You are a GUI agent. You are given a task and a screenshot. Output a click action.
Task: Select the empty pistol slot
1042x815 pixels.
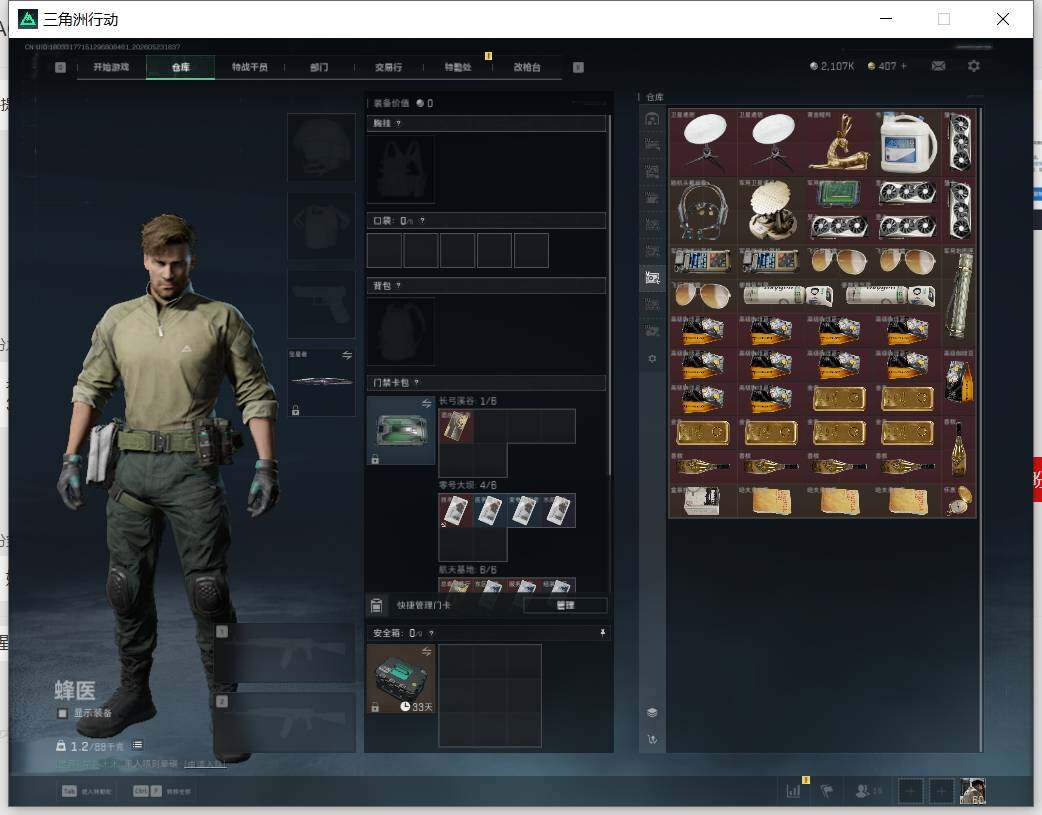[321, 304]
